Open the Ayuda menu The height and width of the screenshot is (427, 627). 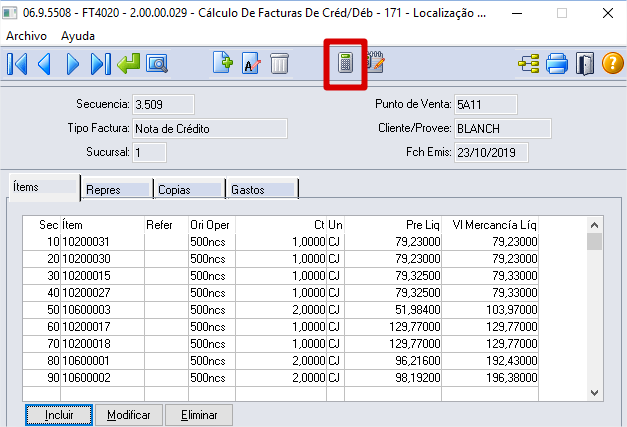pyautogui.click(x=78, y=36)
